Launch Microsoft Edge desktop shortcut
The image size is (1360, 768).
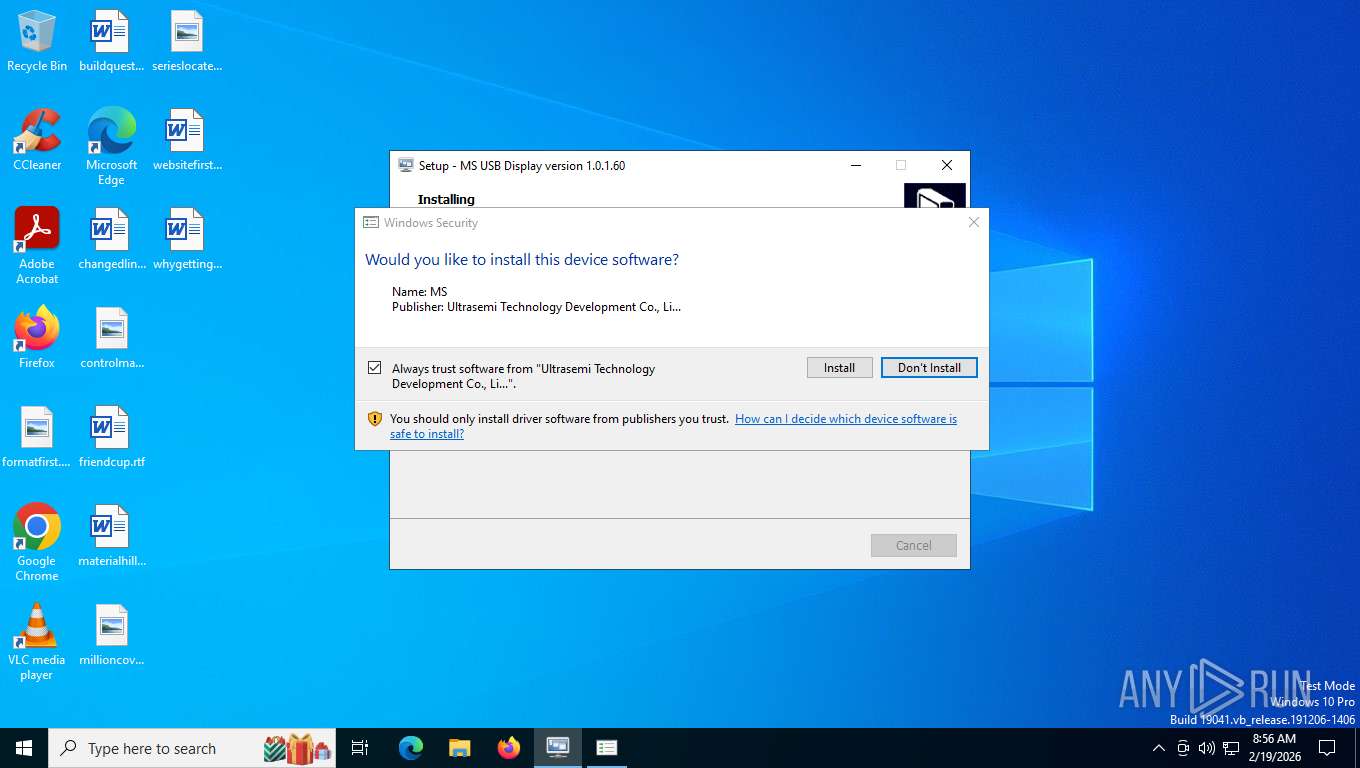coord(111,146)
